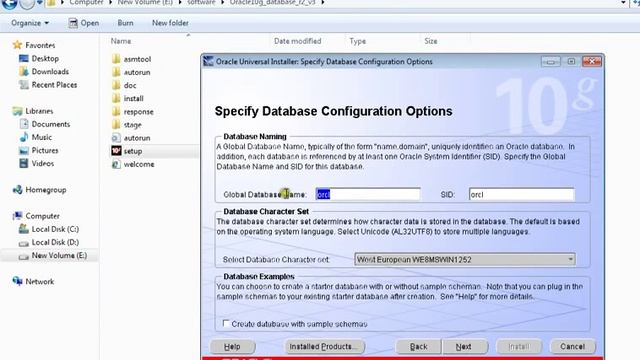Minimize the Oracle Universal Installer window

coord(551,61)
